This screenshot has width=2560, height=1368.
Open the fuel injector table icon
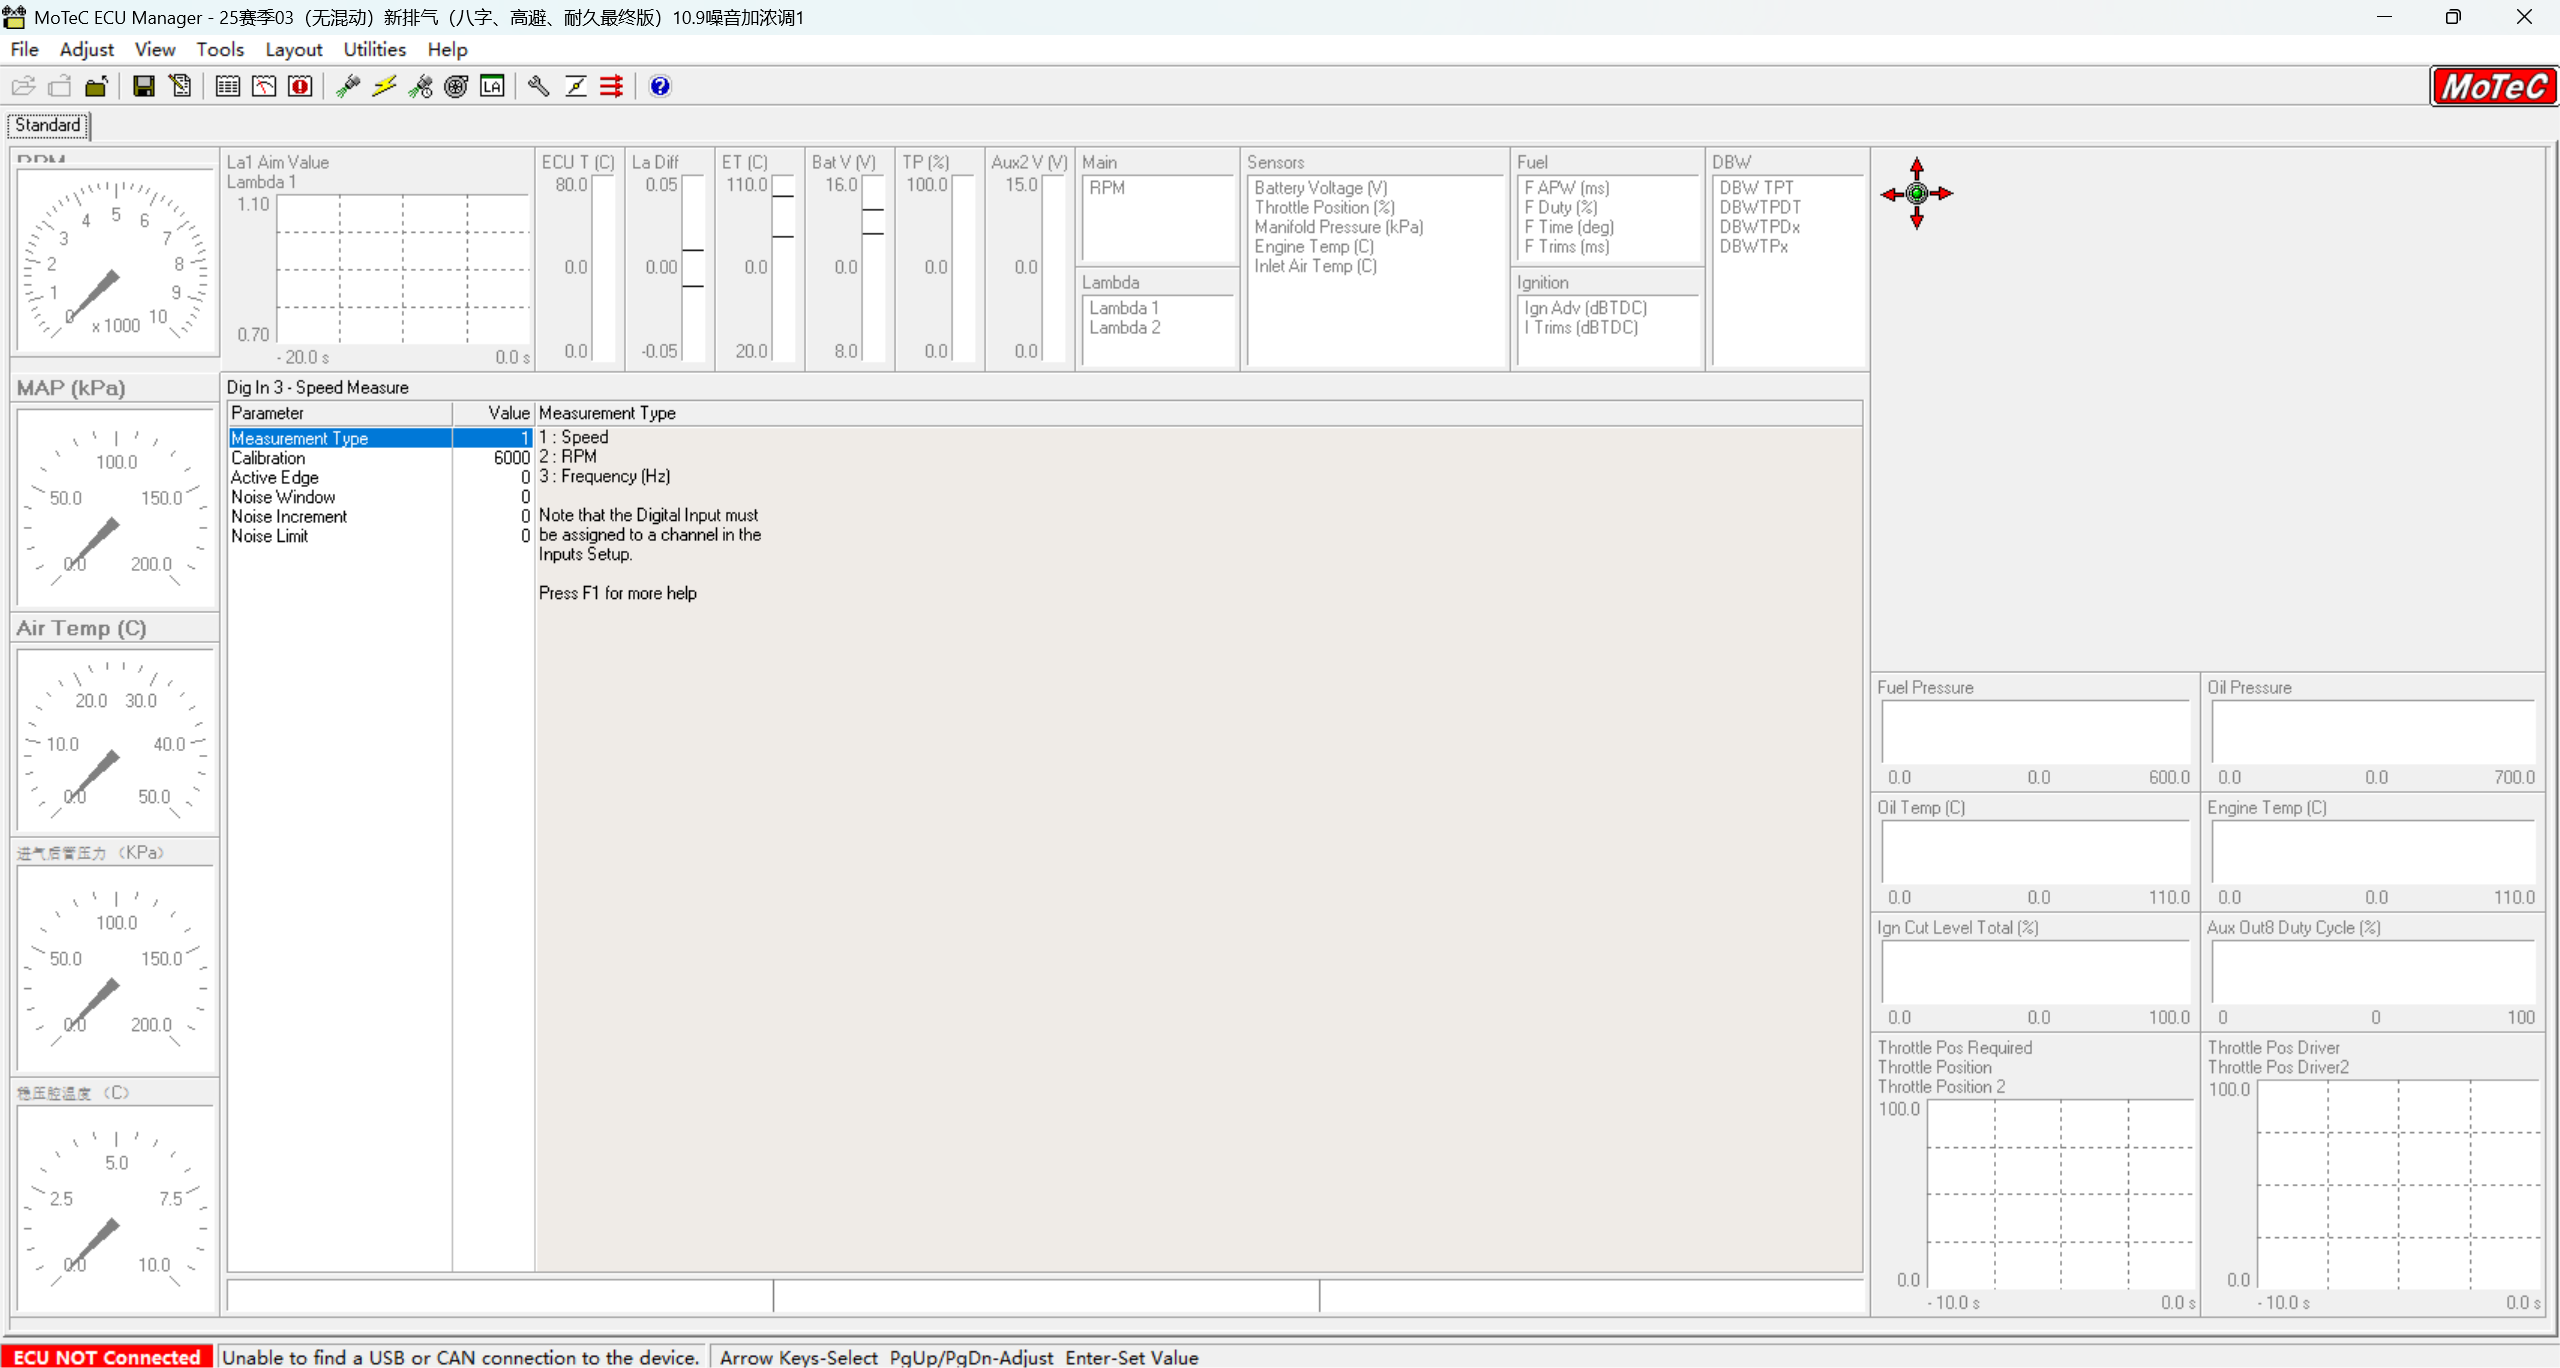point(348,86)
